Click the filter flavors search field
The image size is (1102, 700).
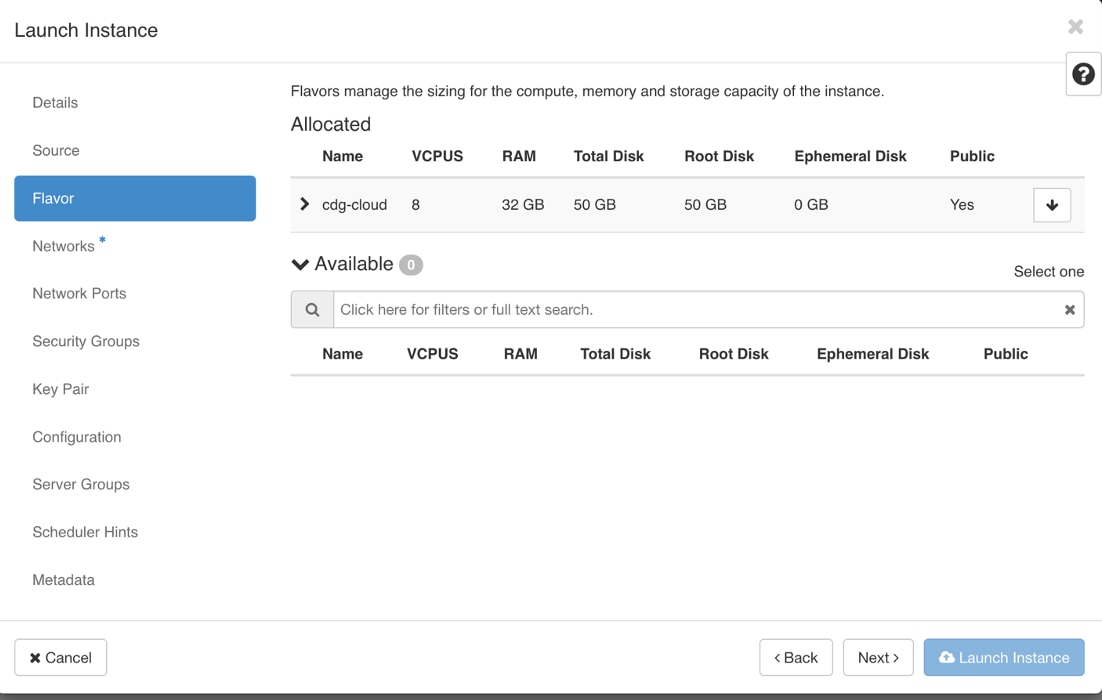tap(698, 310)
